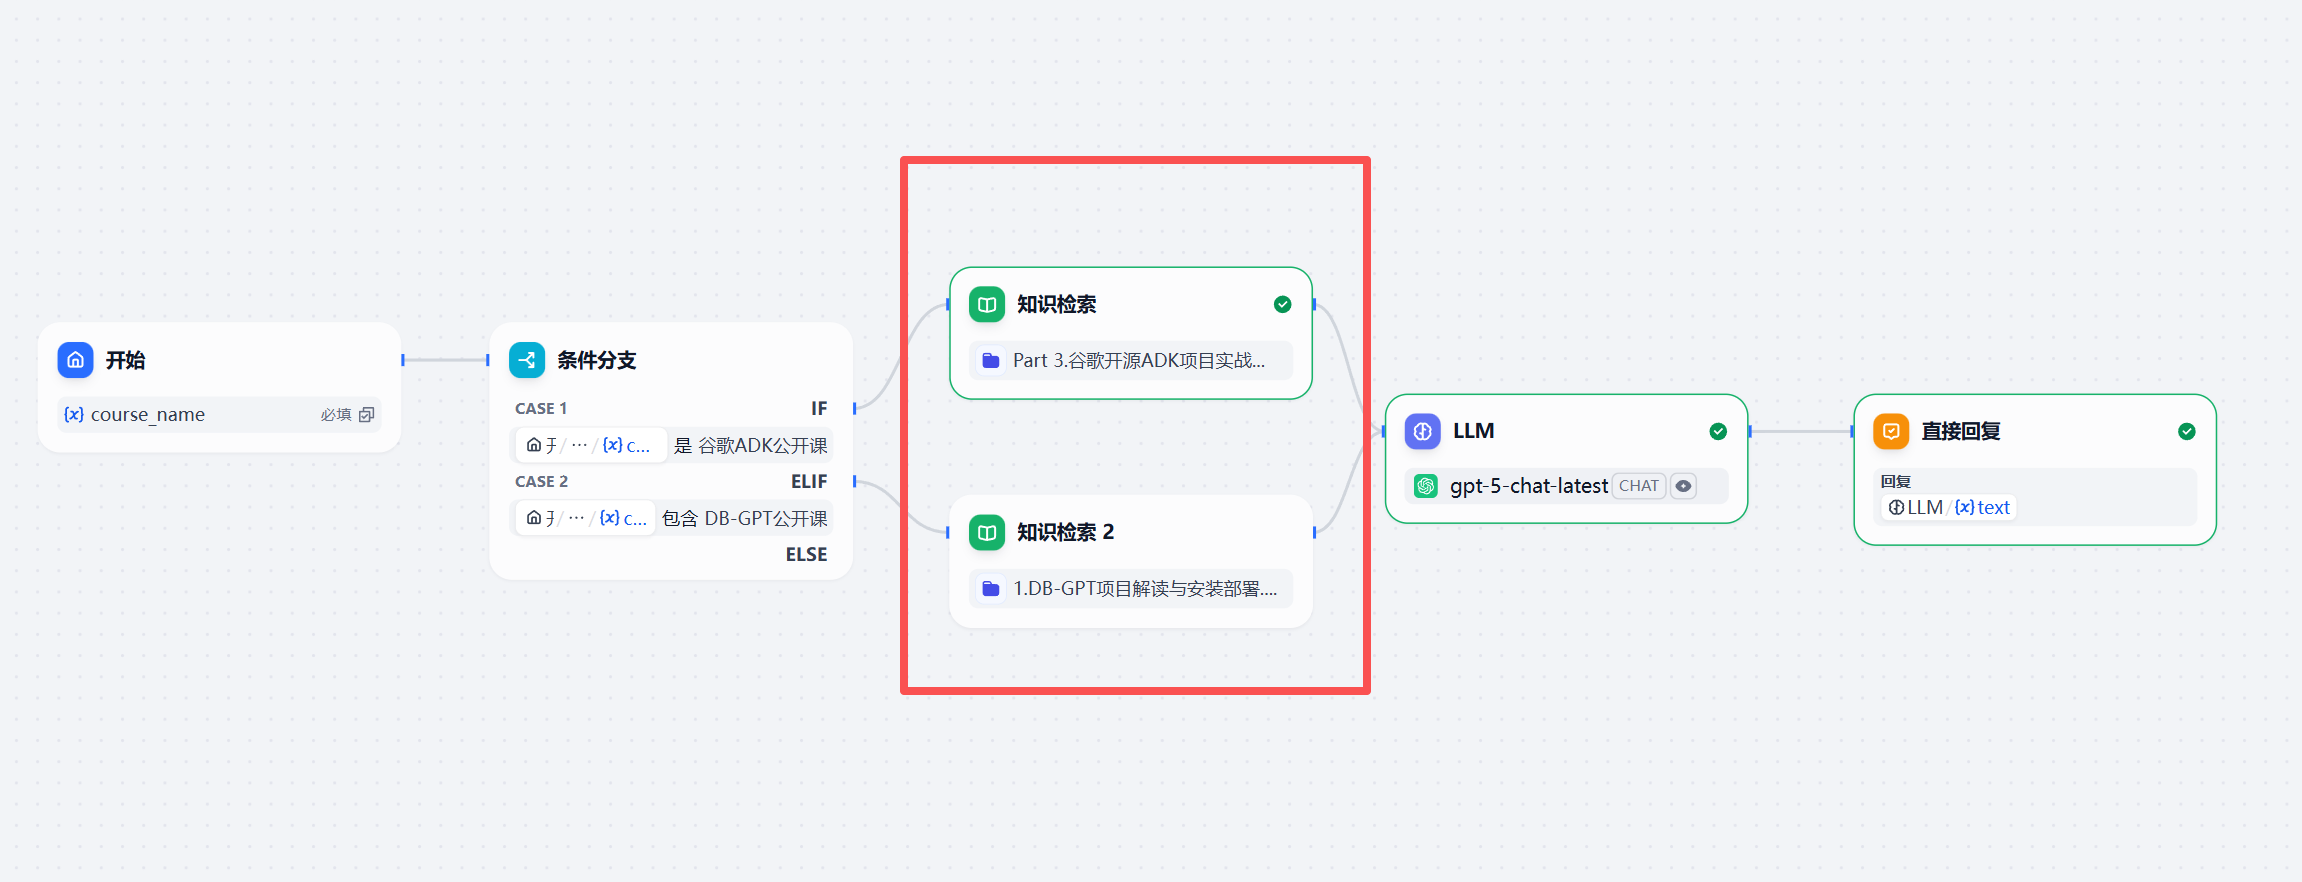The height and width of the screenshot is (882, 2302).
Task: Open the gpt-5-chat-latest model selector
Action: click(x=1566, y=486)
